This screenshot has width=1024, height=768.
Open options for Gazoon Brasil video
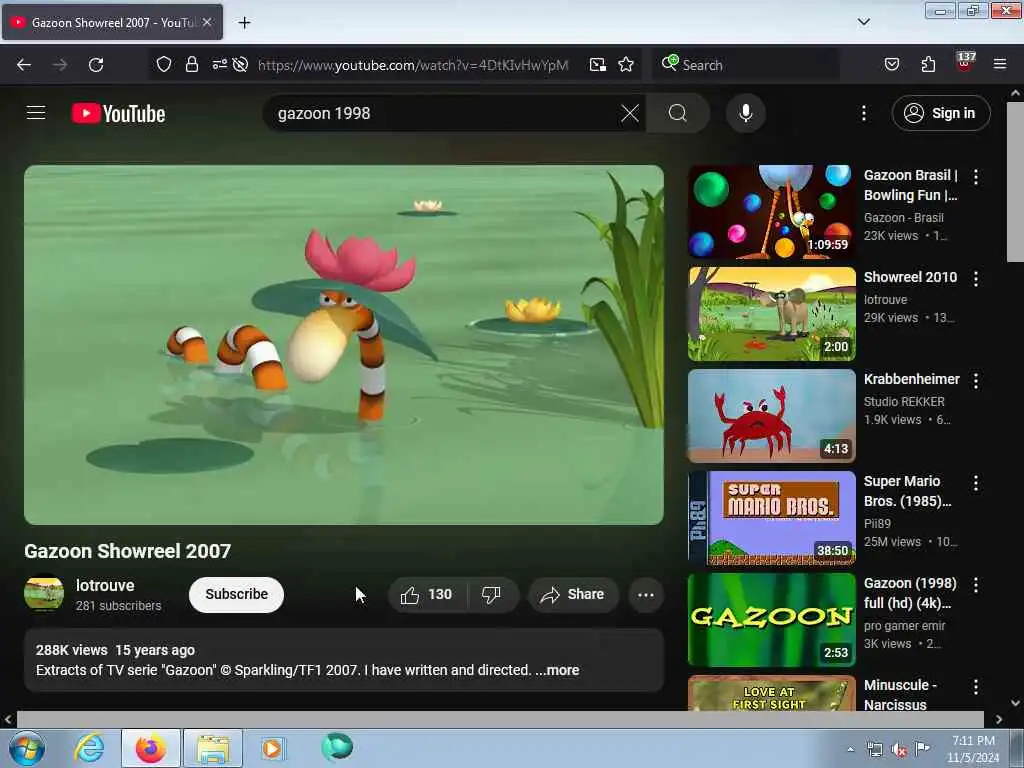[x=976, y=176]
